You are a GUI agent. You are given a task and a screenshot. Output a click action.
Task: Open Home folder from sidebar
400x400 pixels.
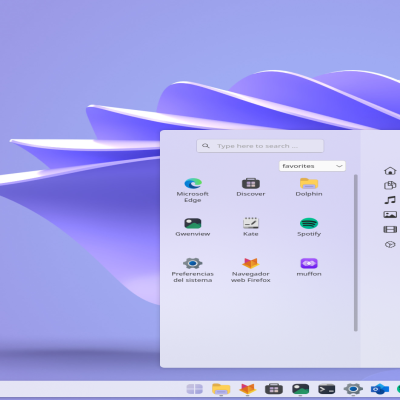[390, 171]
